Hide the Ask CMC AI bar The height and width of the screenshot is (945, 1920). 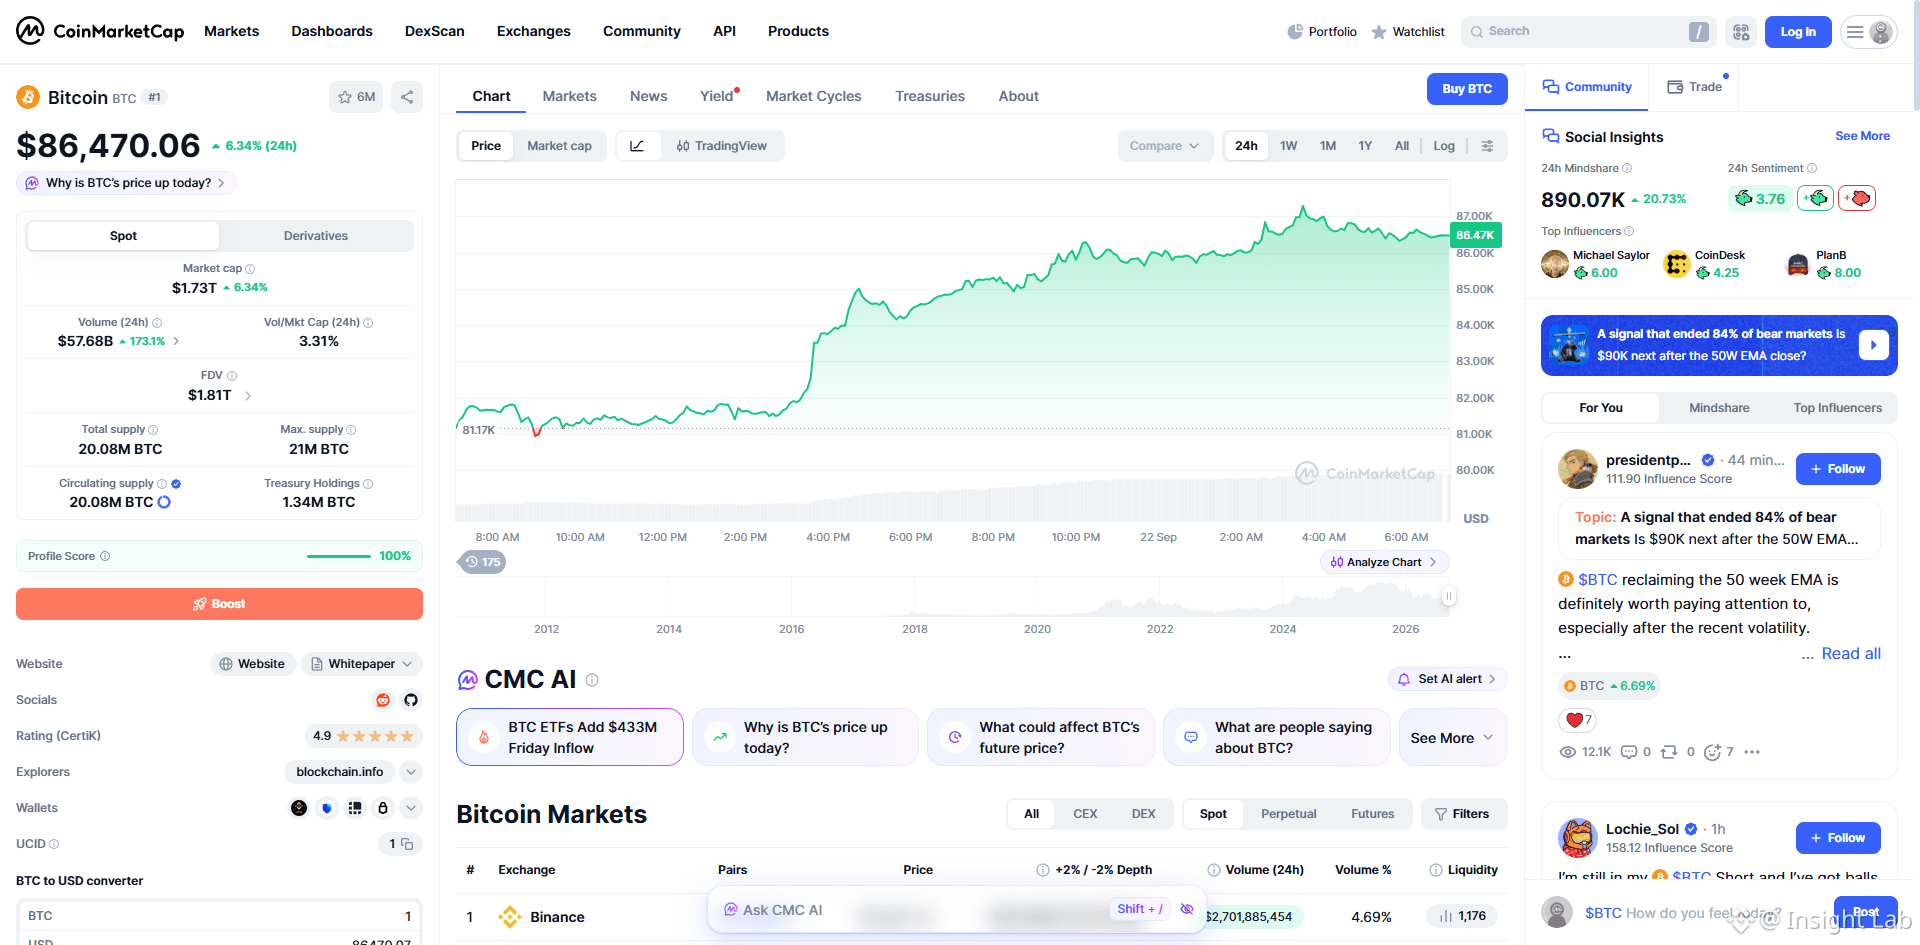point(1187,909)
